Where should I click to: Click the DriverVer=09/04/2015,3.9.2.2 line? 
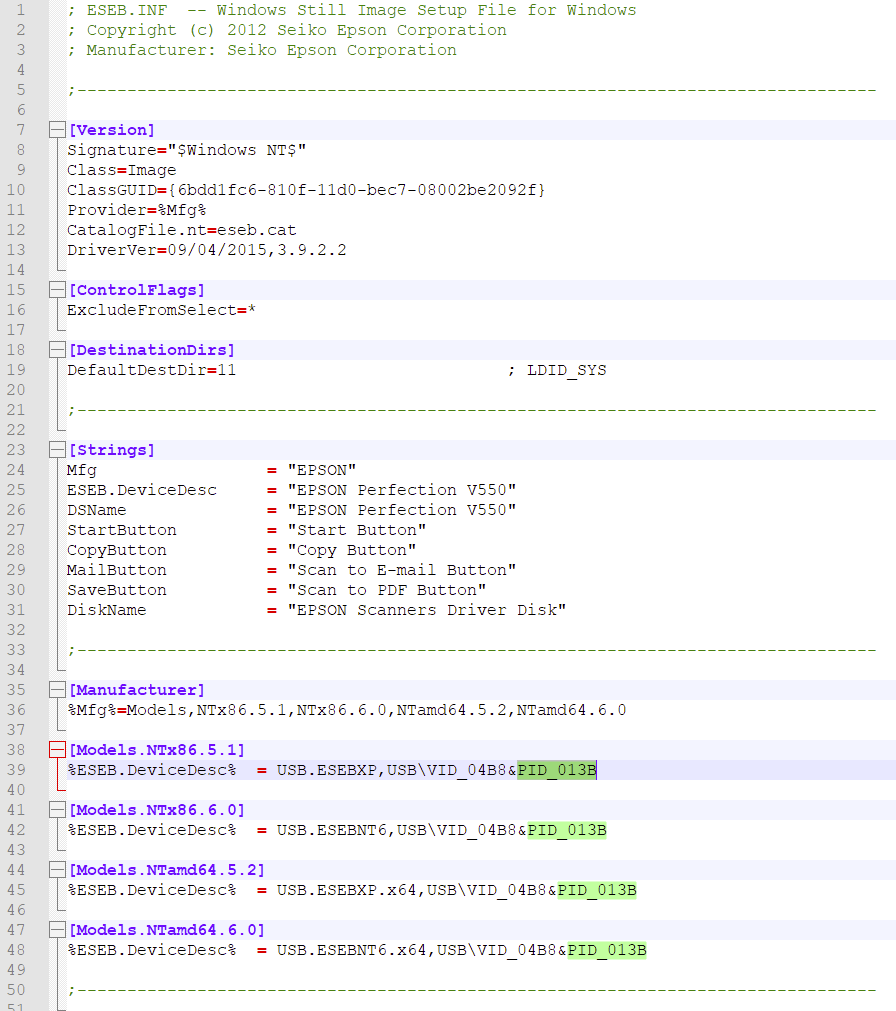click(207, 250)
